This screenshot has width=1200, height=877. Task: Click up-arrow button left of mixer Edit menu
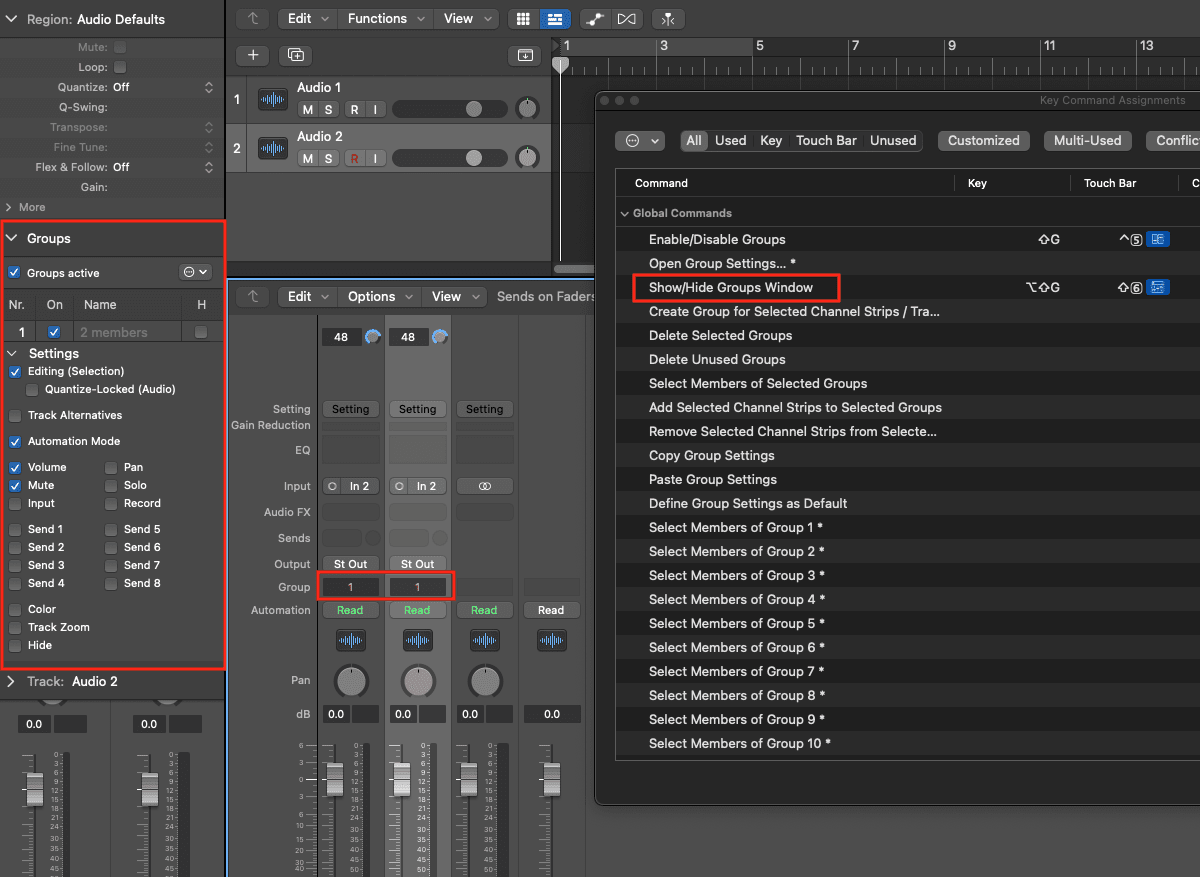point(253,296)
